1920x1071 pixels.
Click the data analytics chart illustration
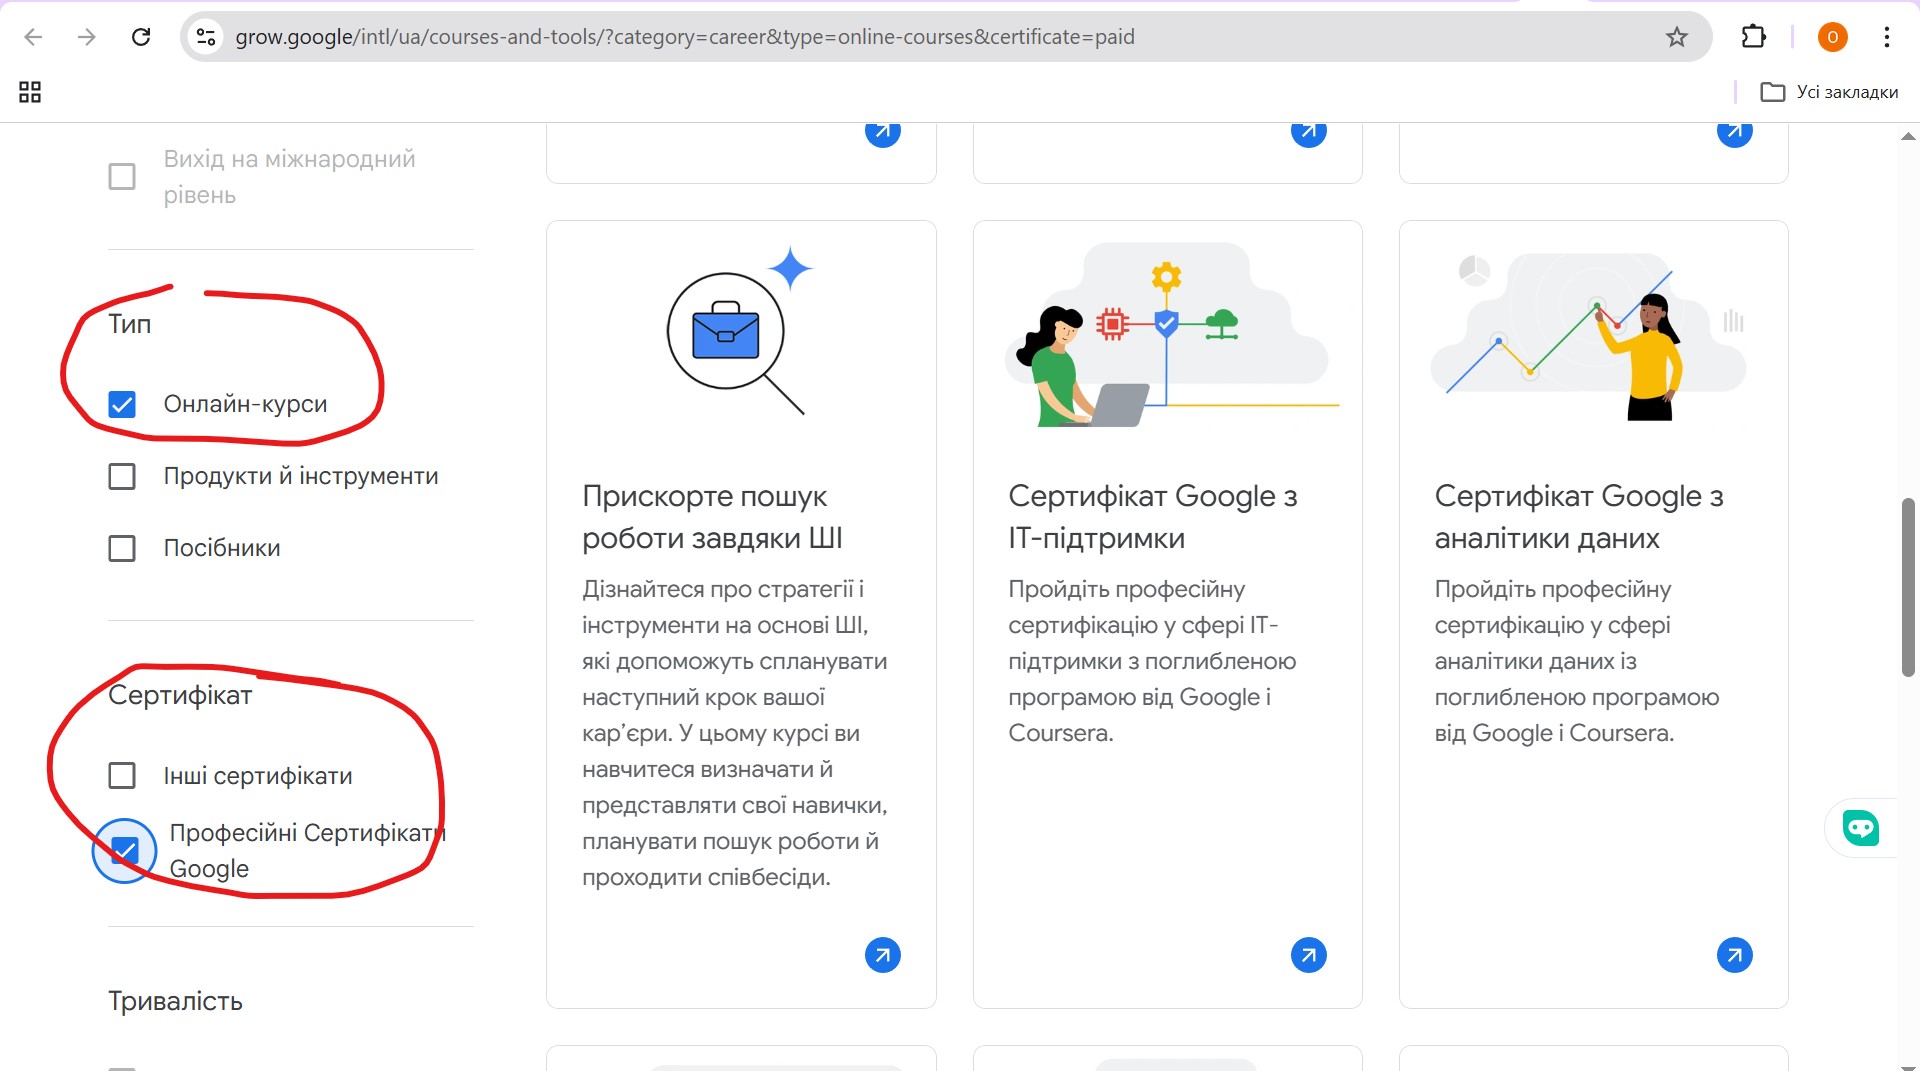click(x=1588, y=335)
